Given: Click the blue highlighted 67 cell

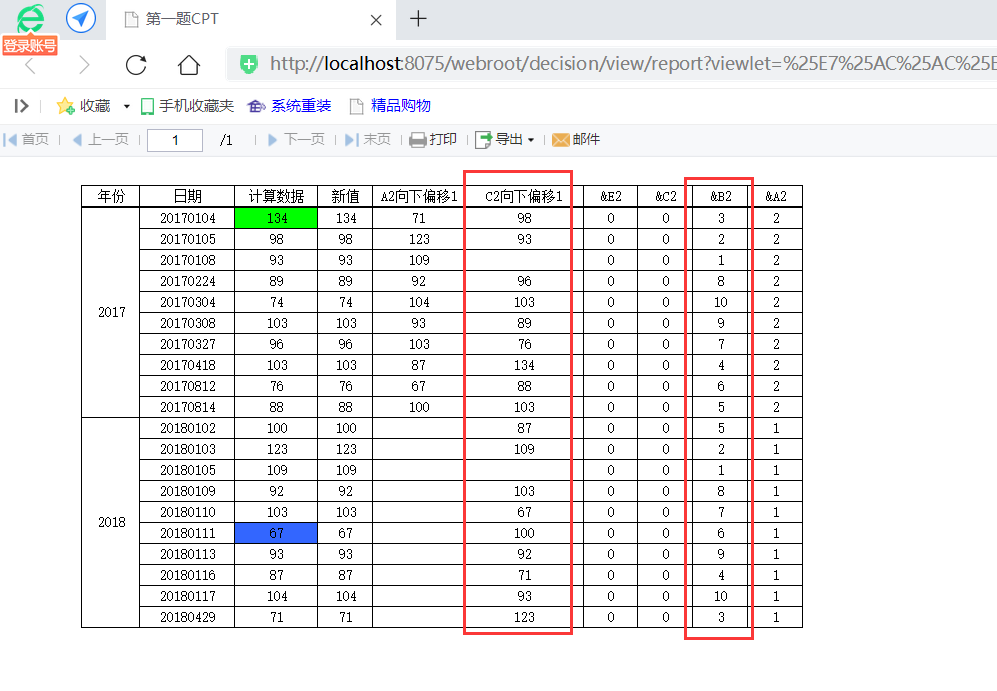Looking at the screenshot, I should (x=276, y=533).
